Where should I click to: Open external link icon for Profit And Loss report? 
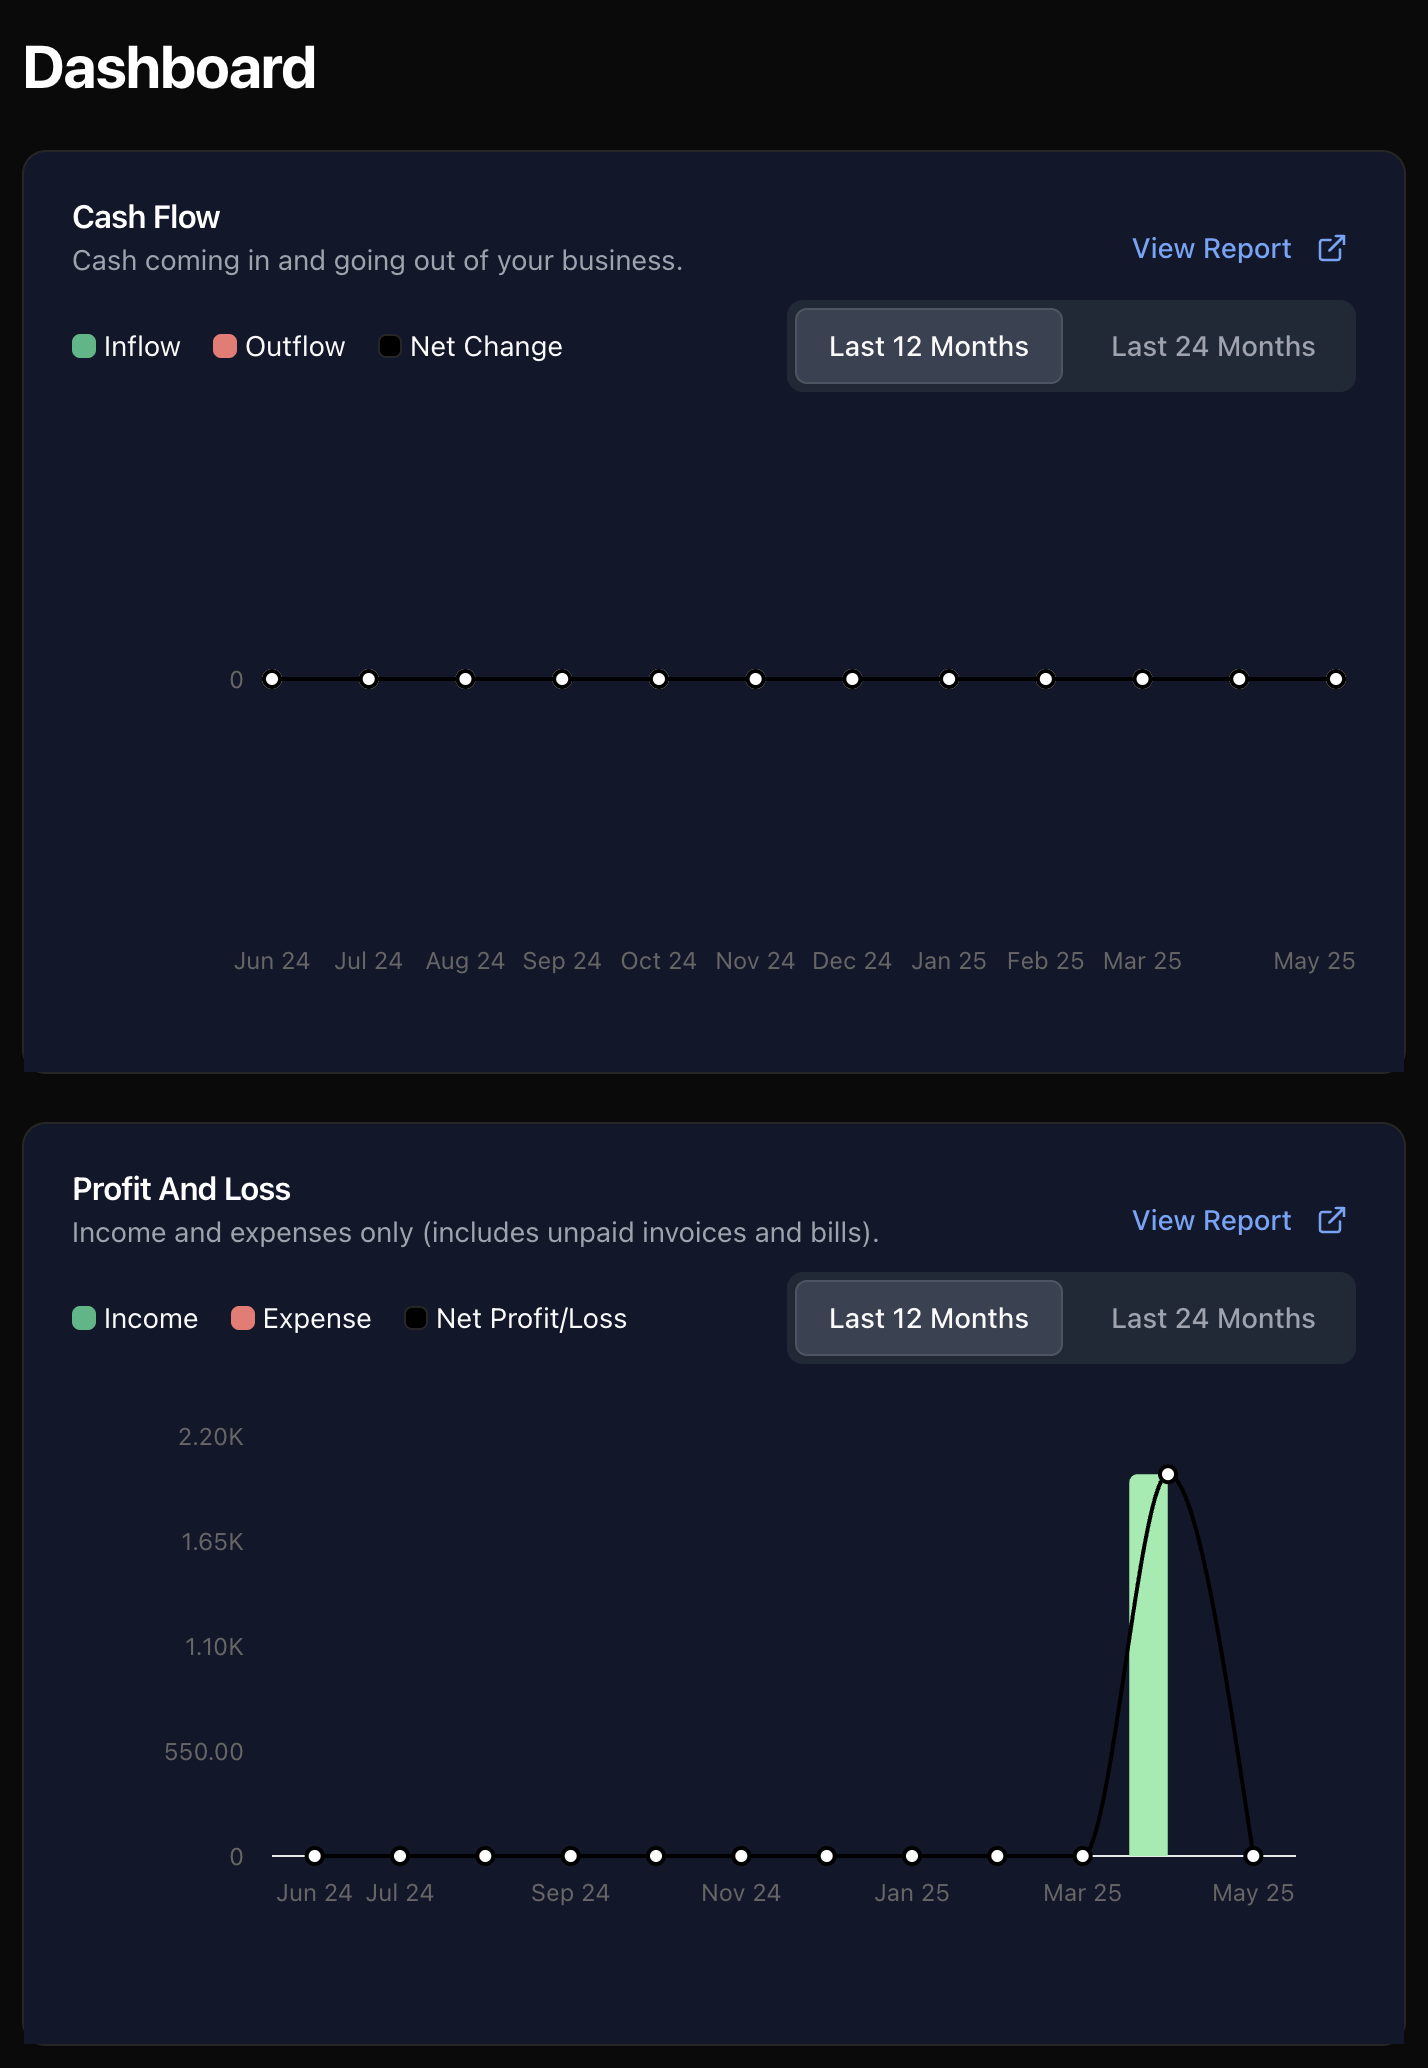tap(1331, 1221)
